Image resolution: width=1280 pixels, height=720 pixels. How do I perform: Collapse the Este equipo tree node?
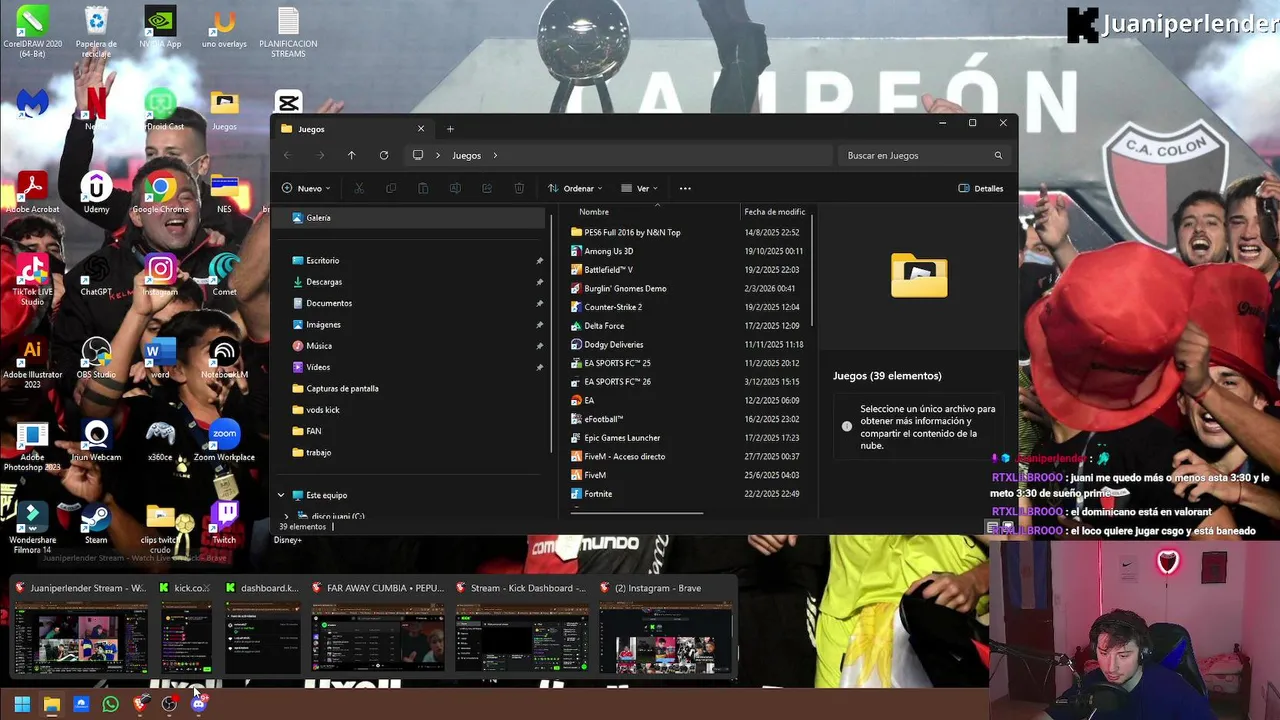pos(281,495)
